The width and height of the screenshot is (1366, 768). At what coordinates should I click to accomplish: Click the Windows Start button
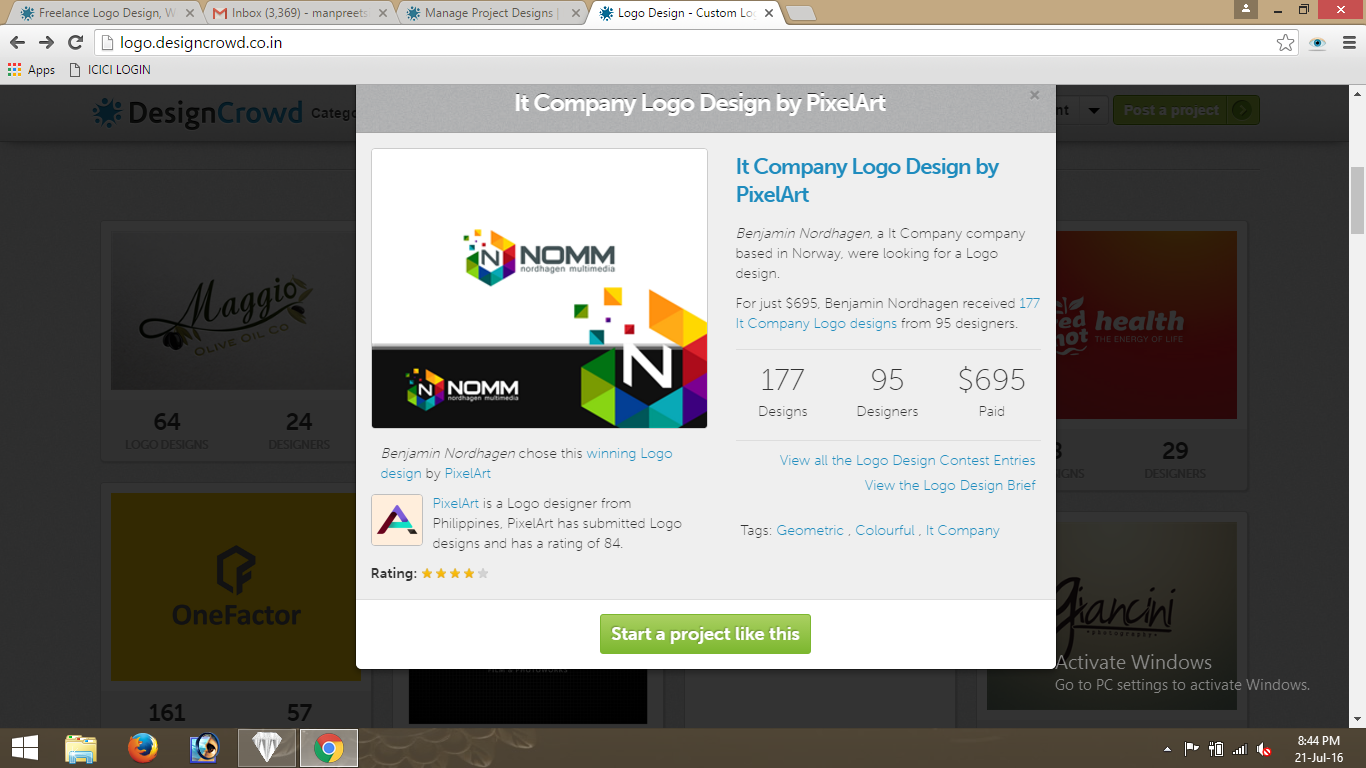(x=25, y=747)
